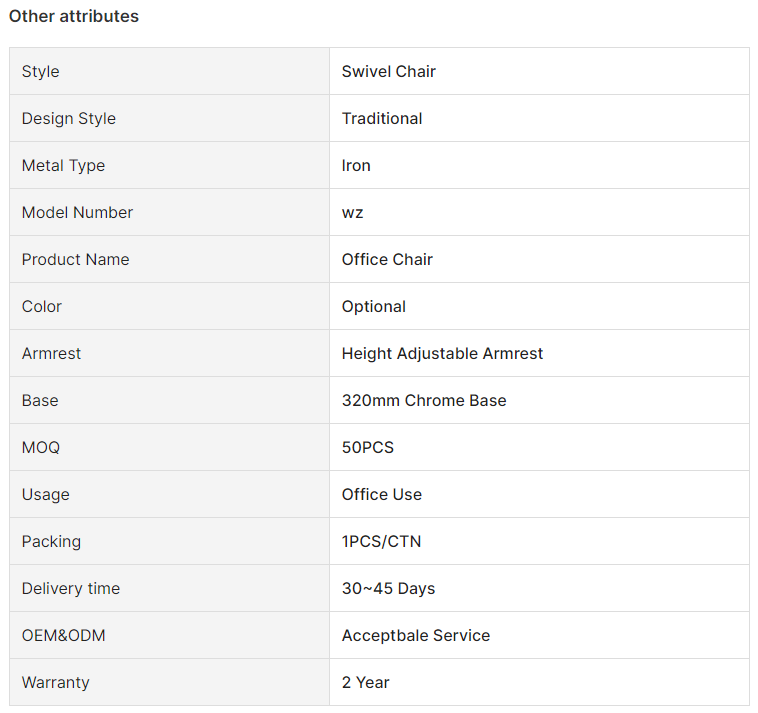This screenshot has height=713, width=758.
Task: Click the Acceptbale Service OEM&ODM value
Action: pyautogui.click(x=416, y=635)
